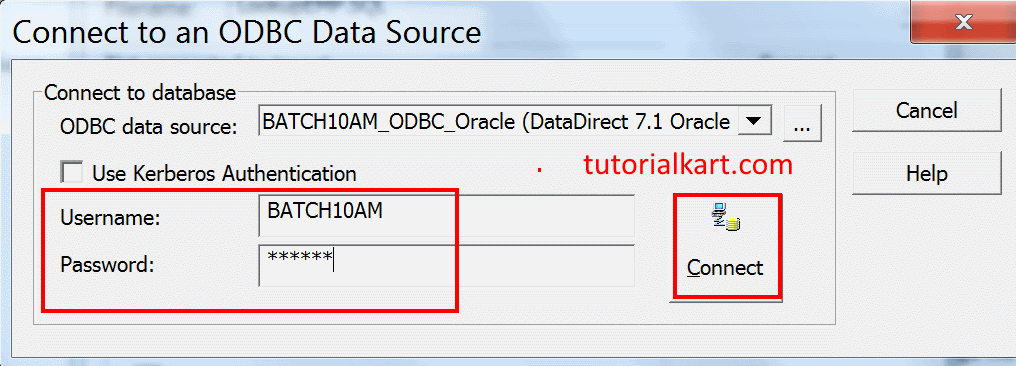The width and height of the screenshot is (1016, 366).
Task: Select the ODBC data source combo box
Action: (514, 121)
